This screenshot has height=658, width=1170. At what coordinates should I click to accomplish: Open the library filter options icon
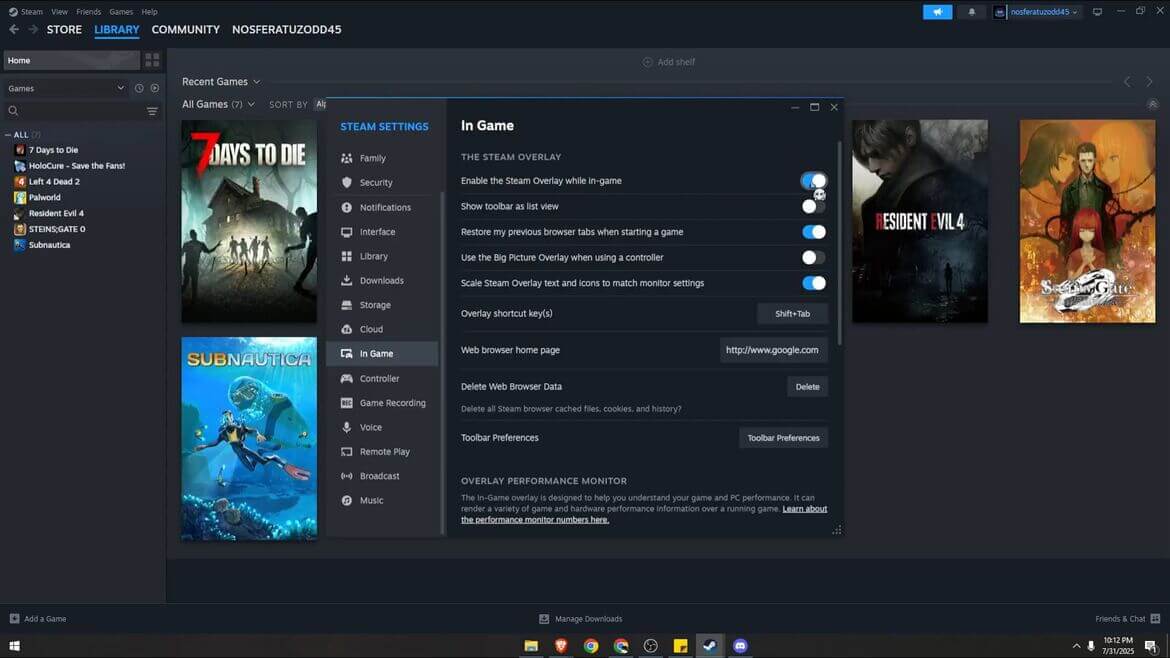pos(152,111)
